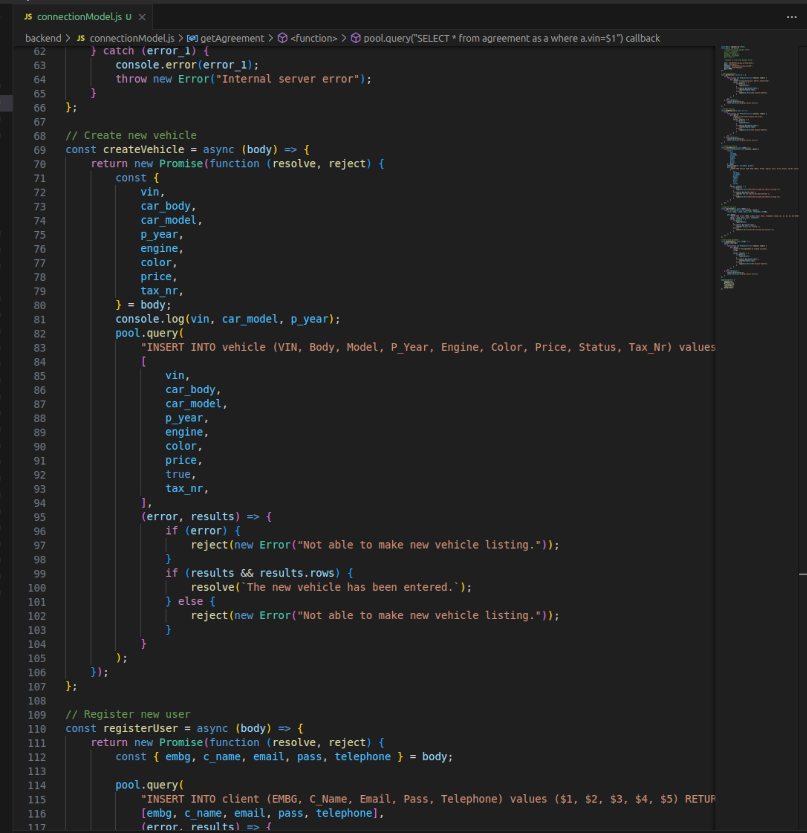Open the <function> breadcrumb item

coord(315,38)
